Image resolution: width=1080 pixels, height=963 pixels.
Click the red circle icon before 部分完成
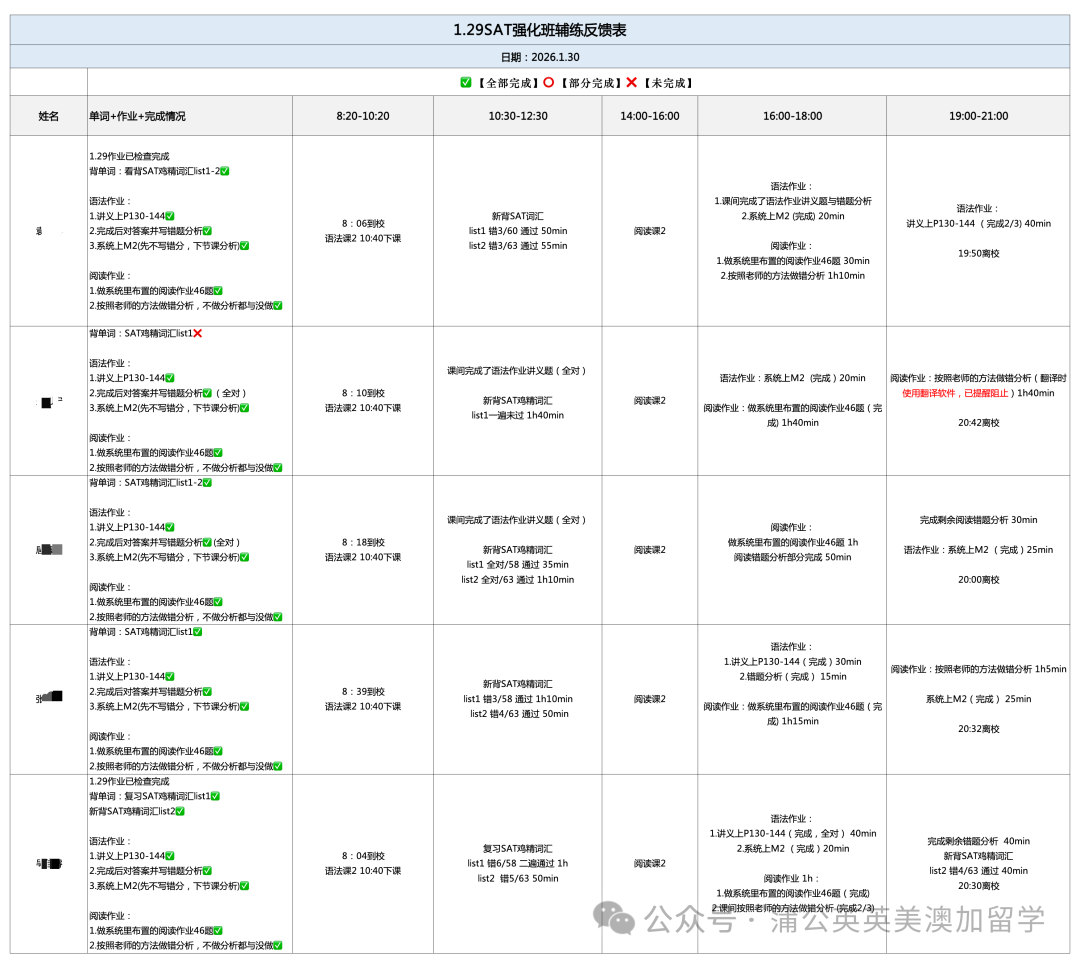[548, 83]
